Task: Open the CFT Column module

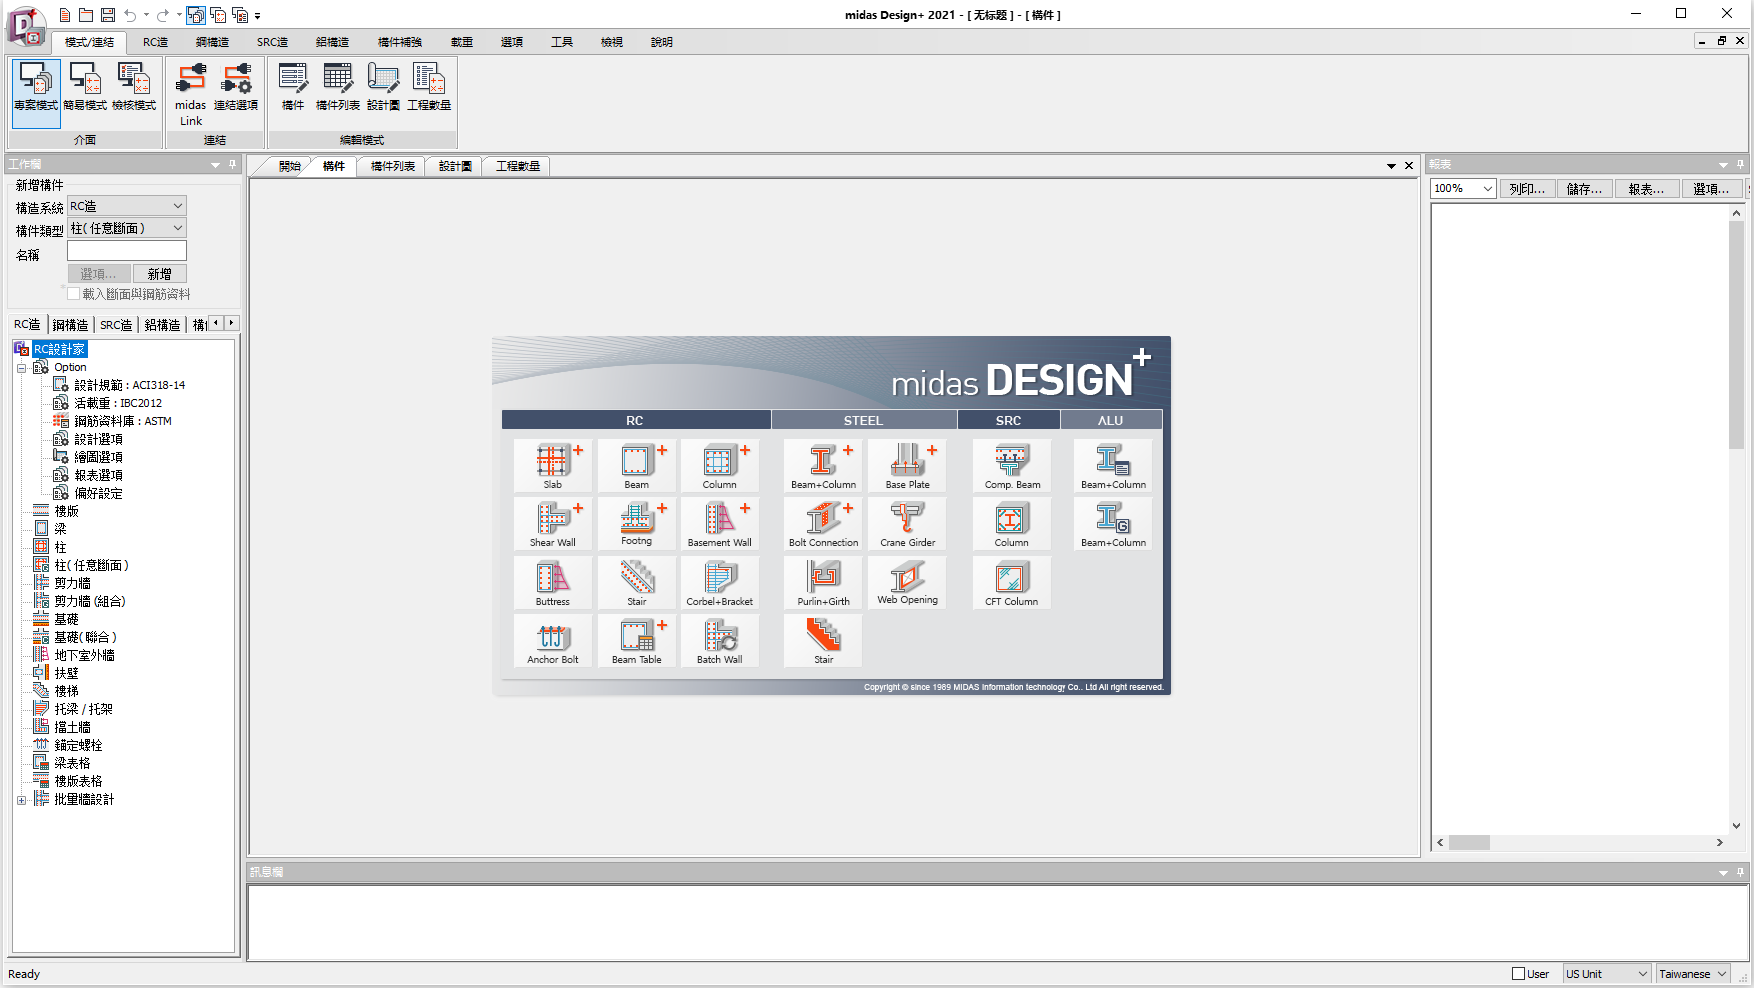Action: [1012, 582]
